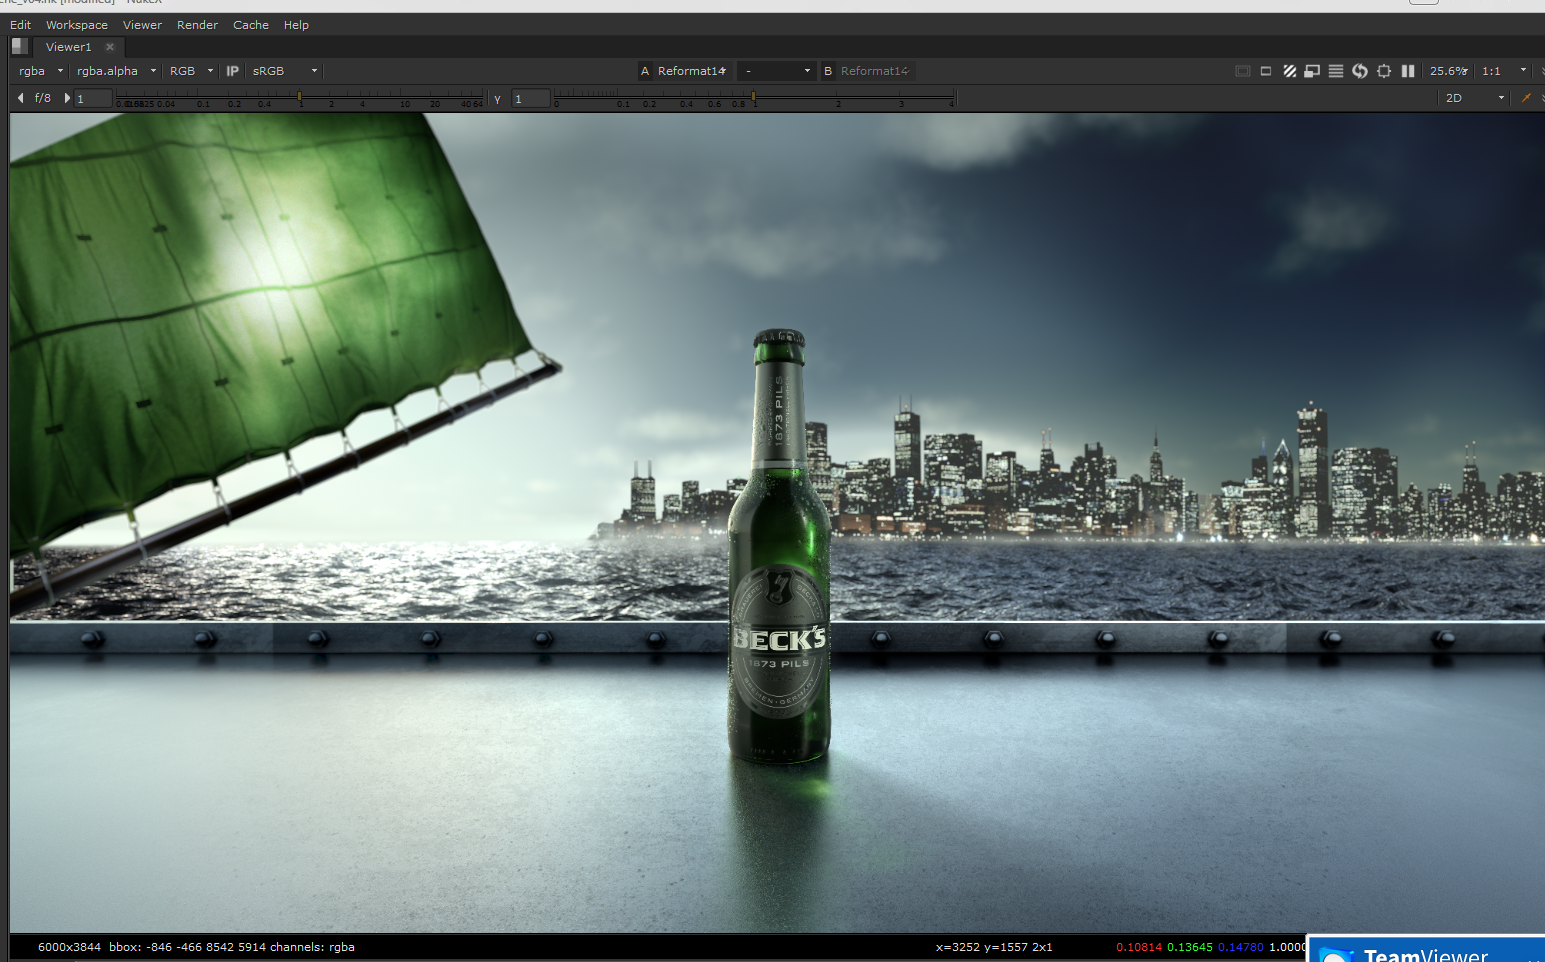Toggle the ROI crosshair square icon
1545x962 pixels.
tap(1384, 71)
